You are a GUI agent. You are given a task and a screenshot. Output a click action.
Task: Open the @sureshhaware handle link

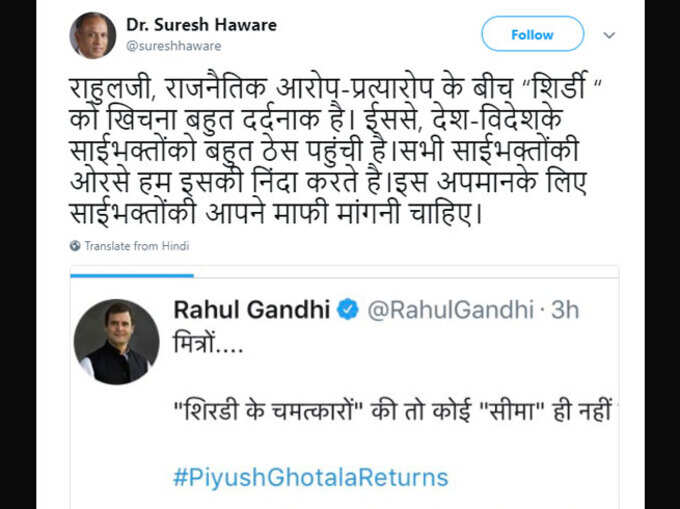(173, 46)
